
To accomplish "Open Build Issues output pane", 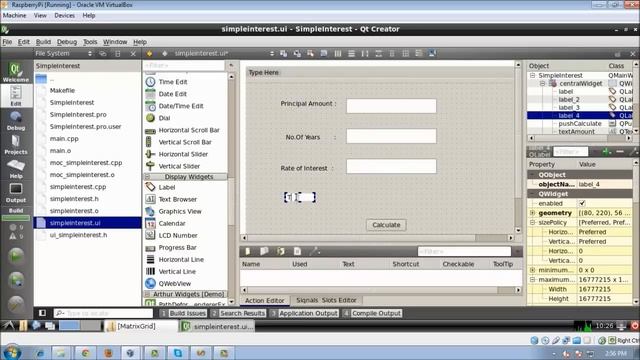I will (x=184, y=313).
